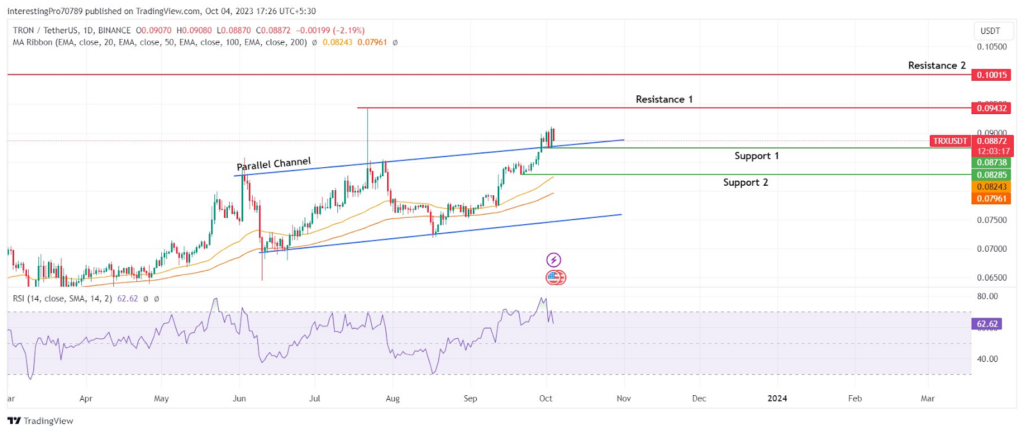This screenshot has width=1024, height=433.
Task: Click the RSI (14, close, SMA, 14, 2) legend
Action: point(63,298)
